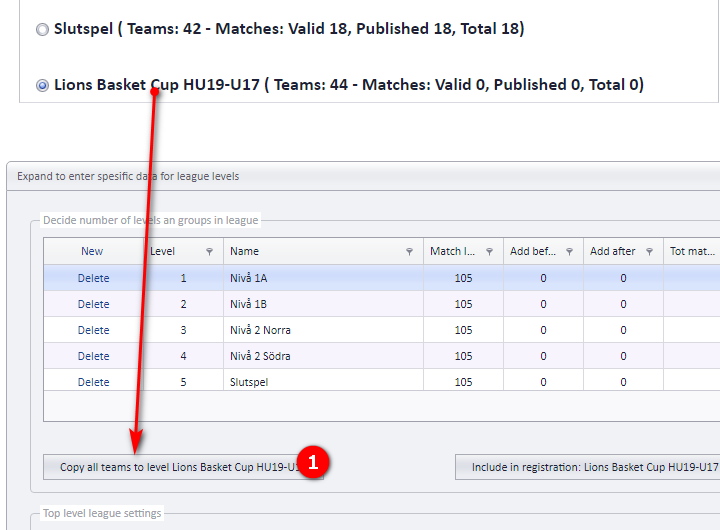Click the Lions Basket Cup HU19-U17 label text
Screen dimensions: 720x530
349,85
